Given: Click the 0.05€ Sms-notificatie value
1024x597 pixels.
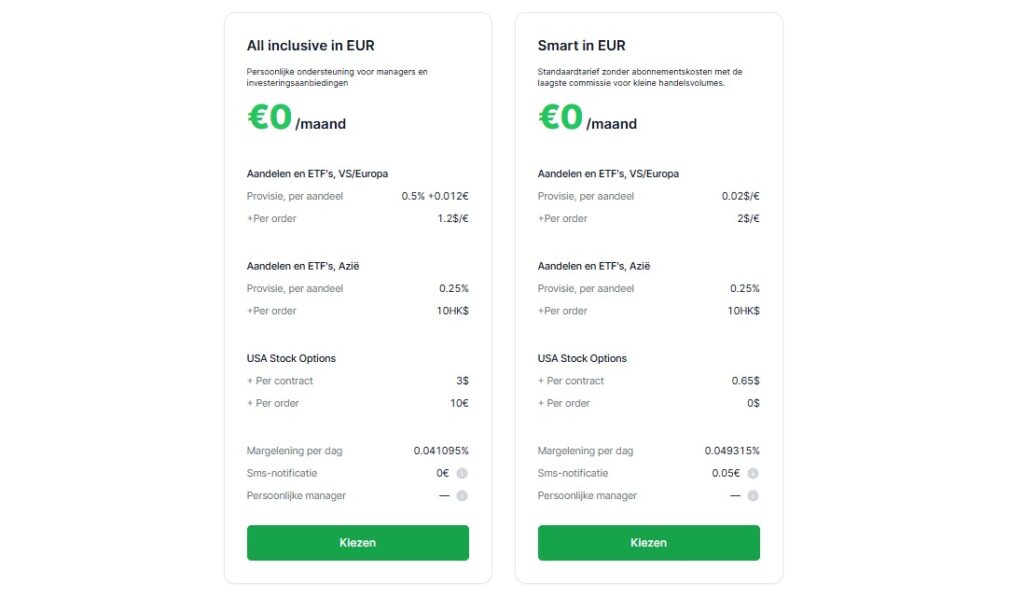Looking at the screenshot, I should pos(727,473).
